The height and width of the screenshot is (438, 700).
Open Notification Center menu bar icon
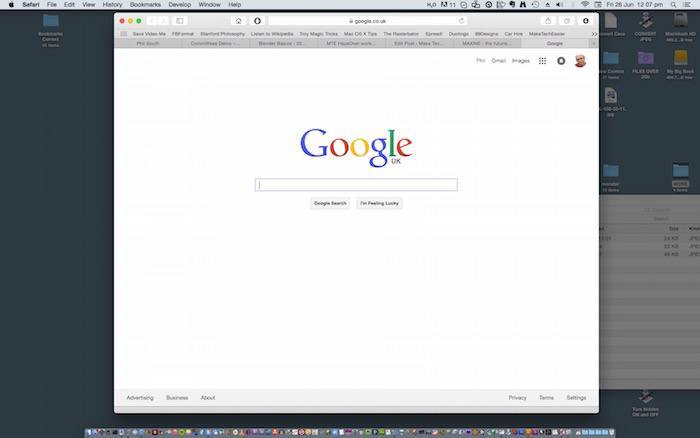[687, 4]
